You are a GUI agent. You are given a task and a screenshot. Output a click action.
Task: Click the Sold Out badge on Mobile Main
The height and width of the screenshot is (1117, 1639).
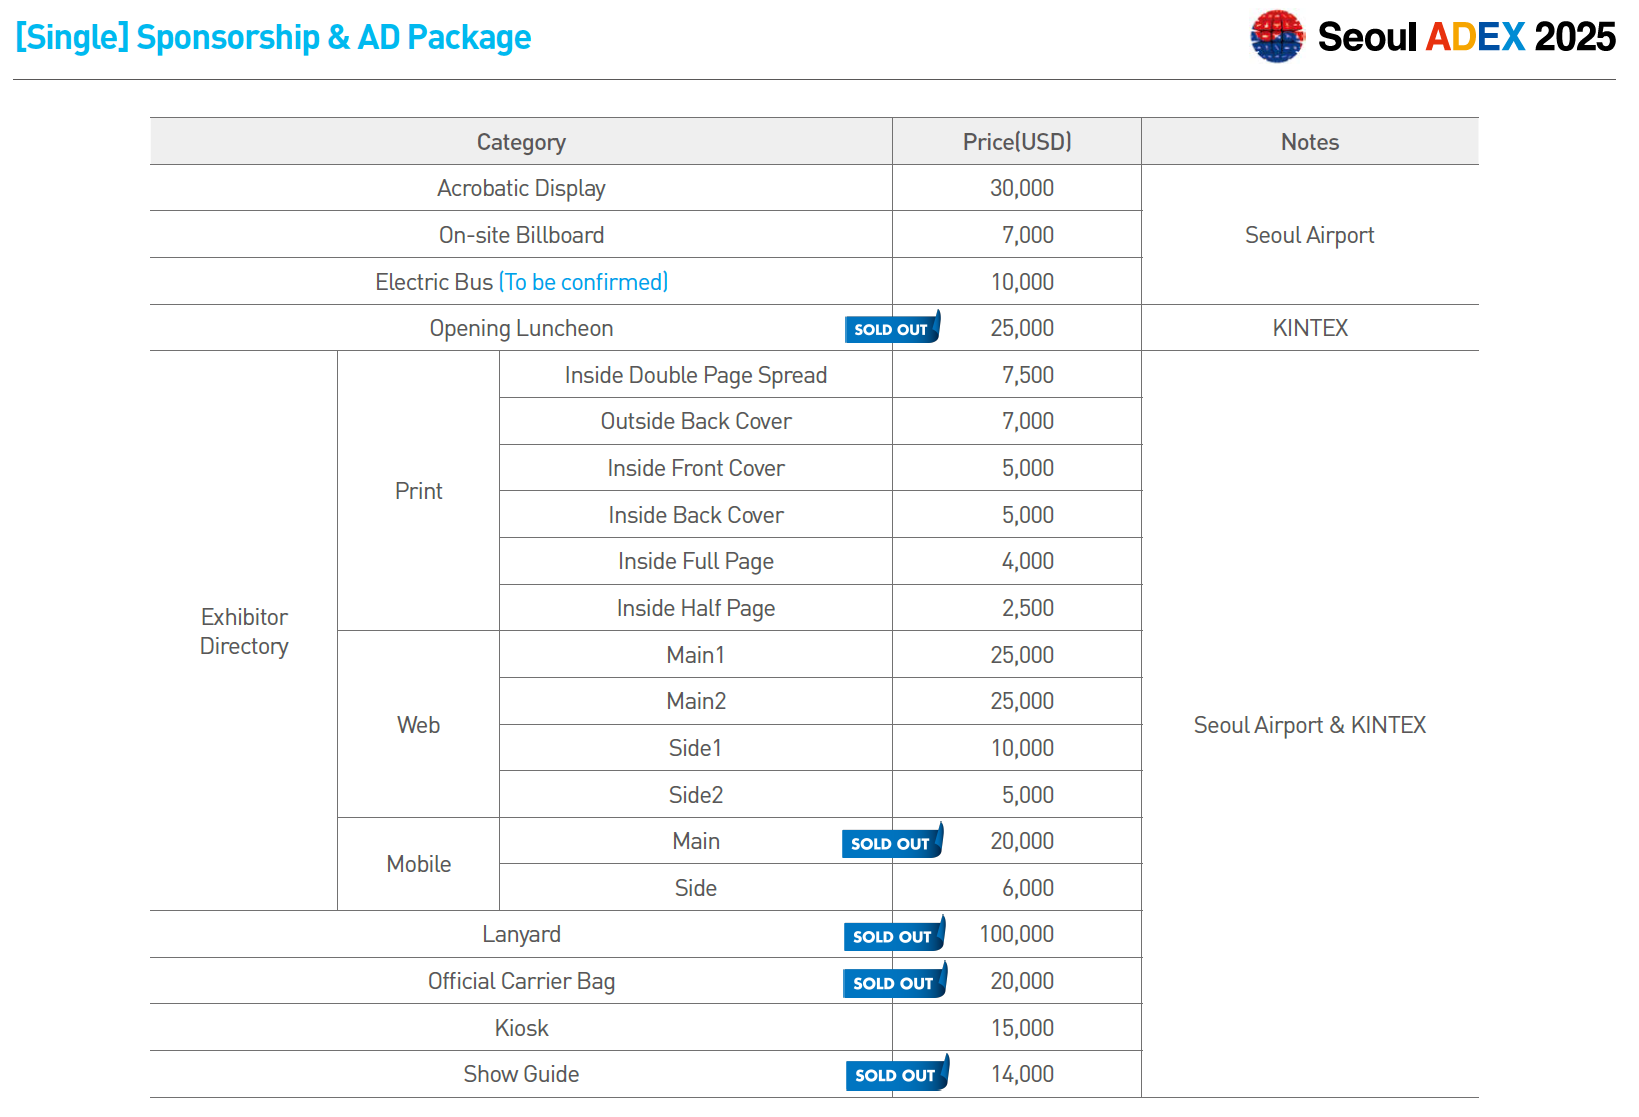tap(891, 843)
